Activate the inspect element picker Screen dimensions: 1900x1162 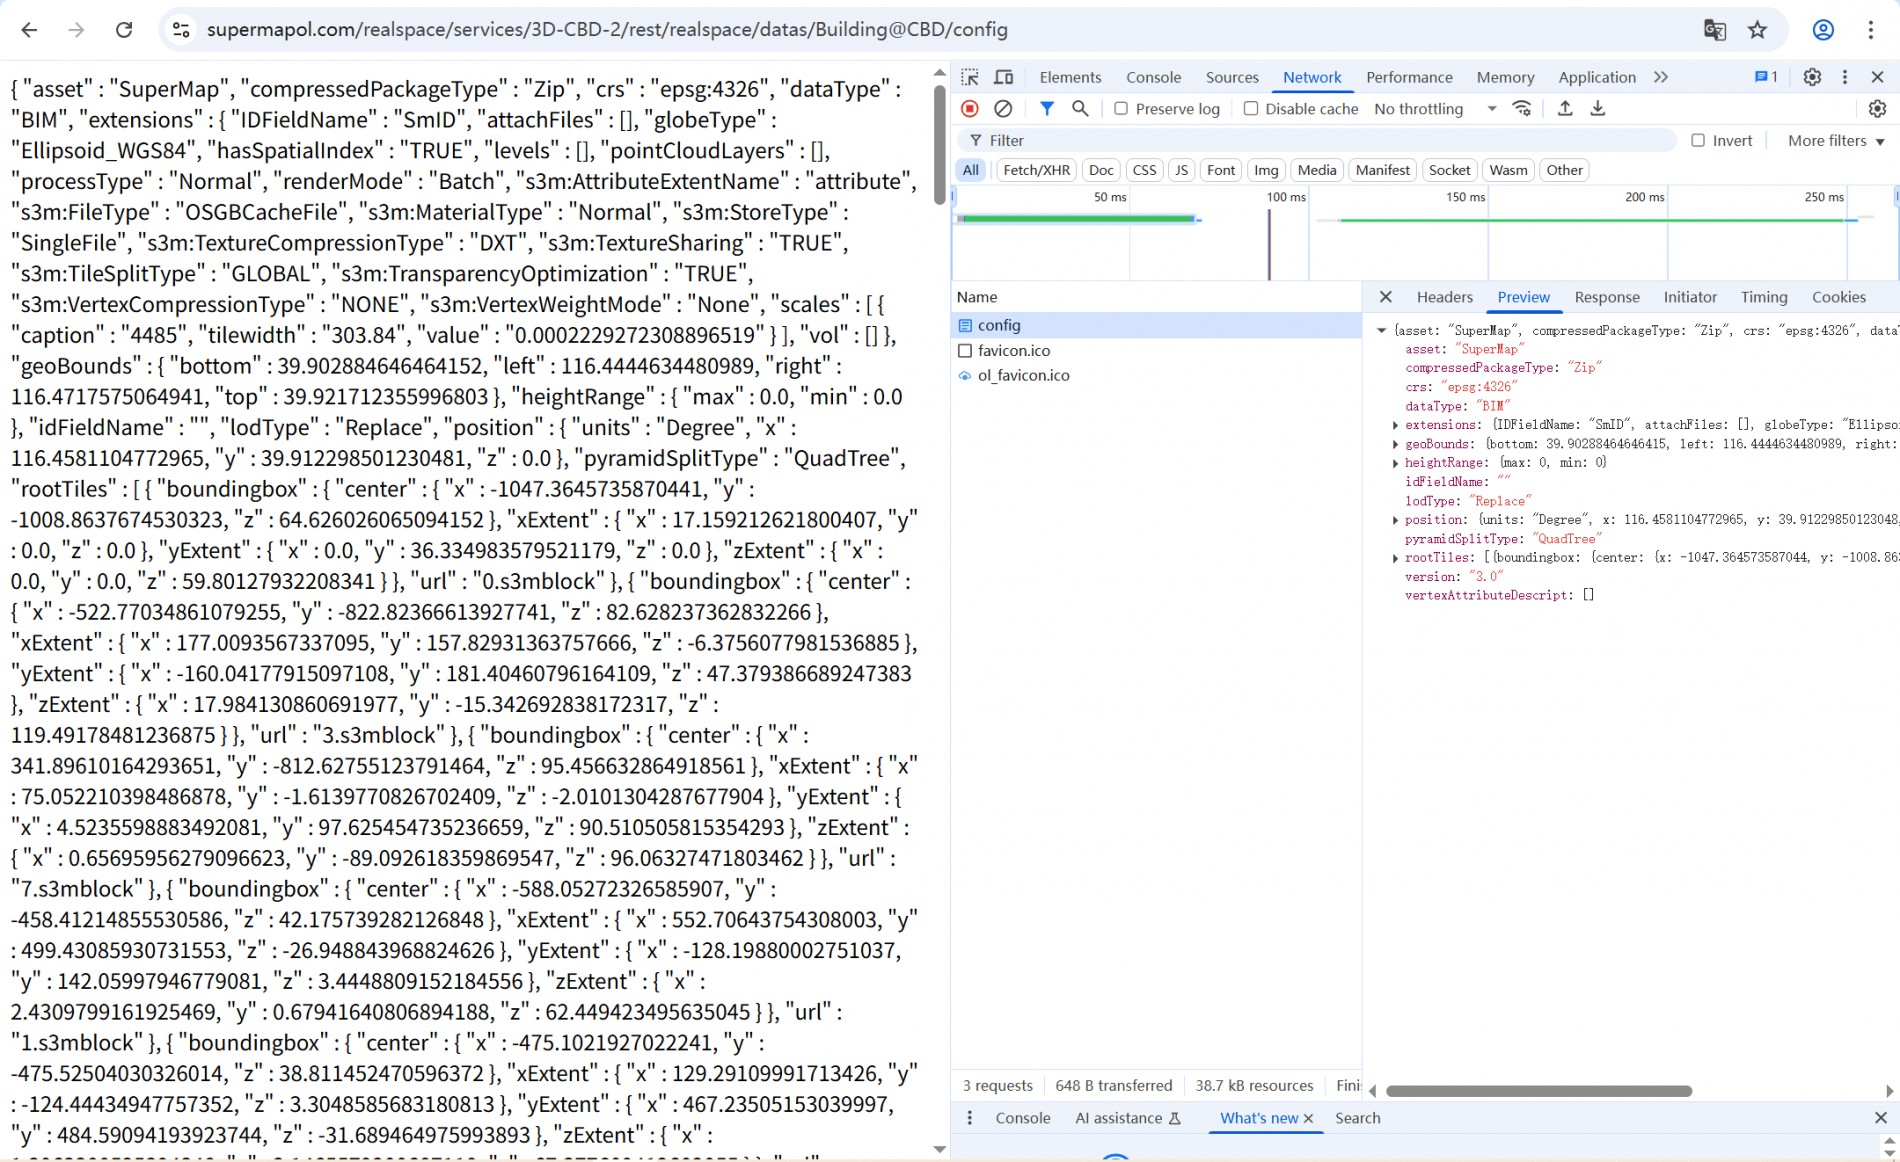point(970,77)
